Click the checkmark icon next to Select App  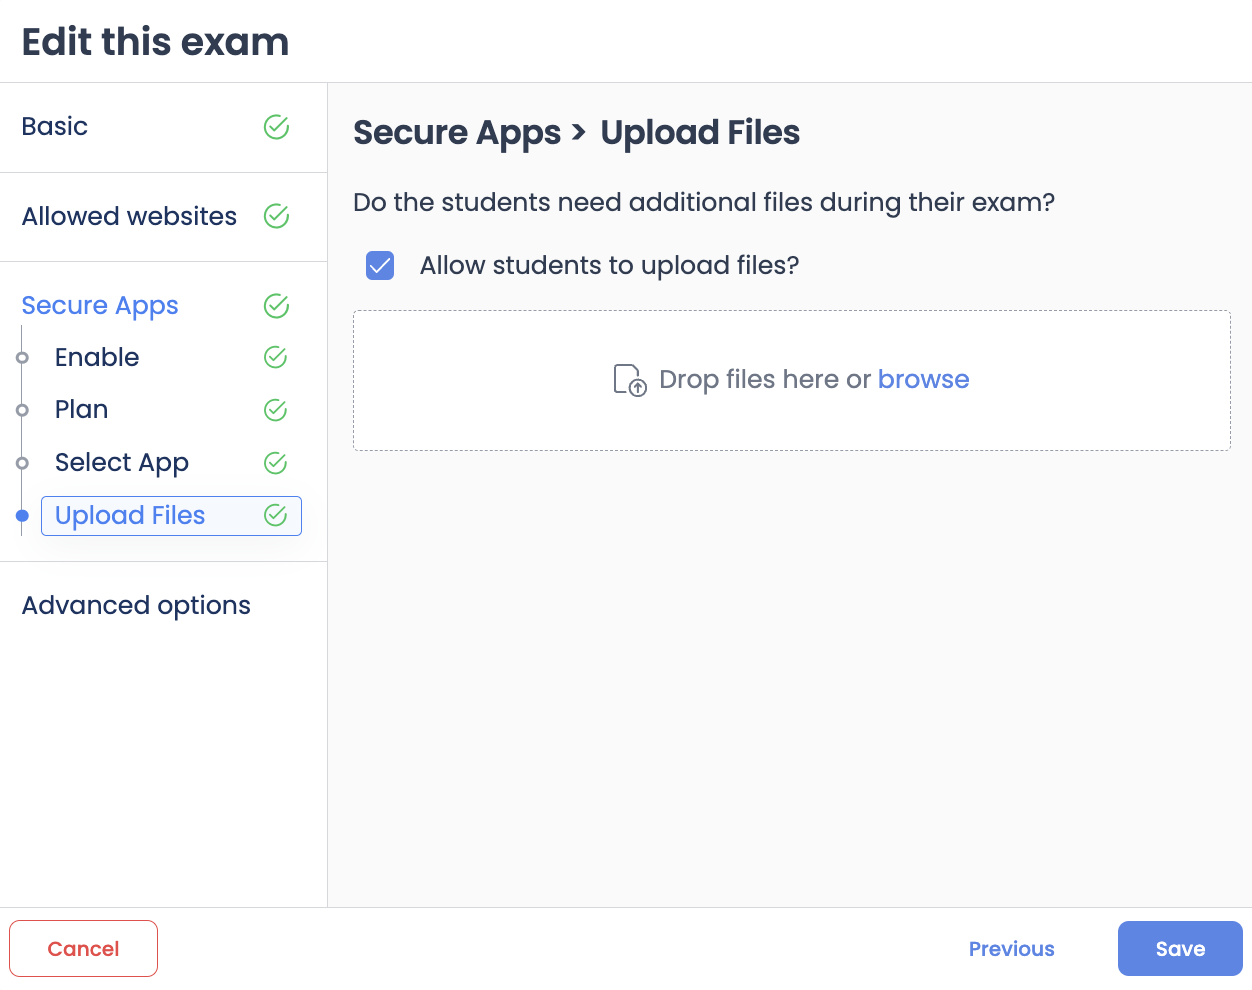coord(275,463)
